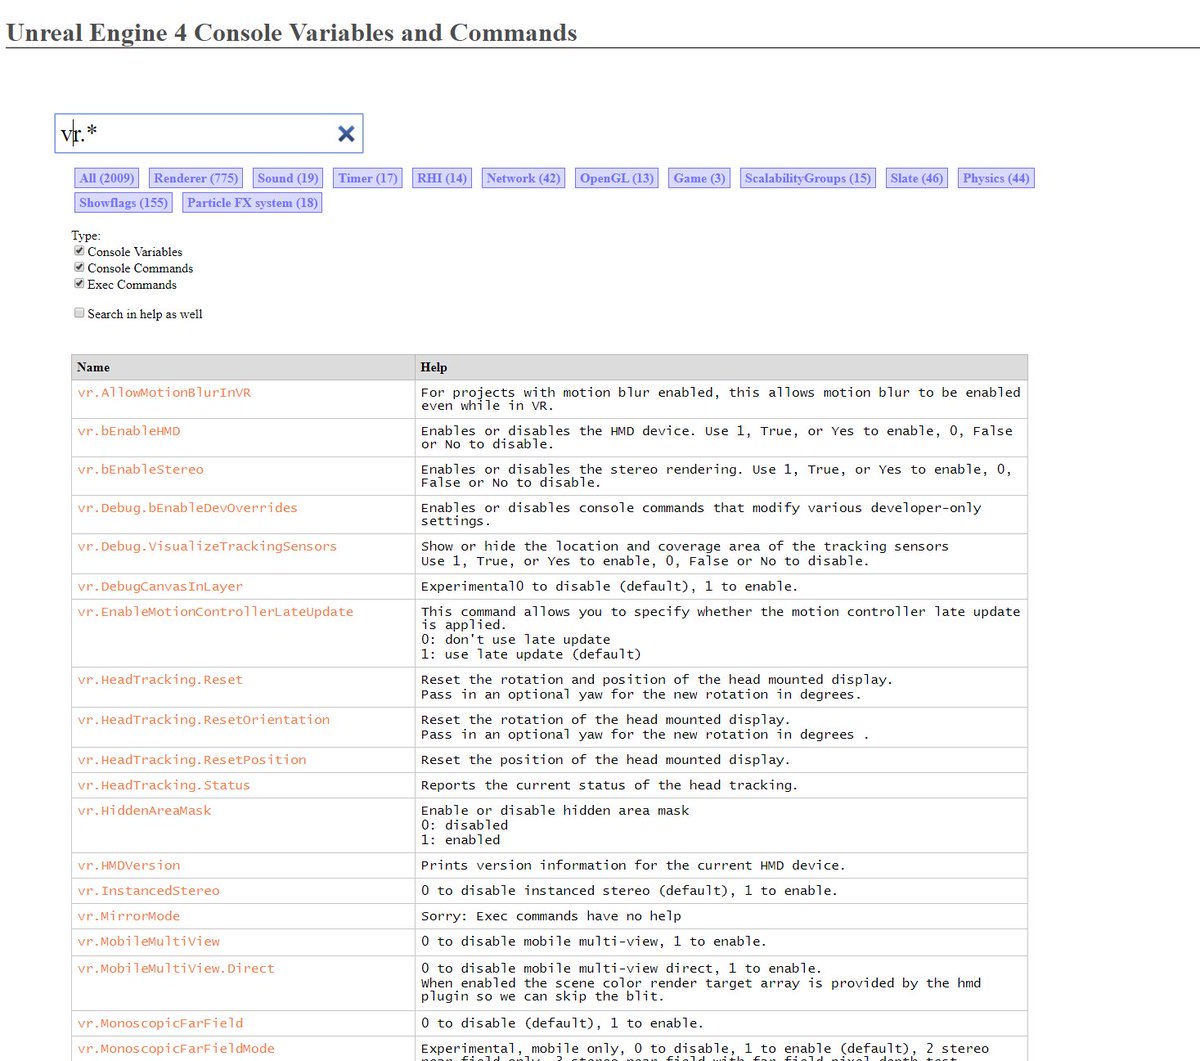This screenshot has width=1200, height=1061.
Task: Click the 'Type:' label
Action: coord(86,236)
